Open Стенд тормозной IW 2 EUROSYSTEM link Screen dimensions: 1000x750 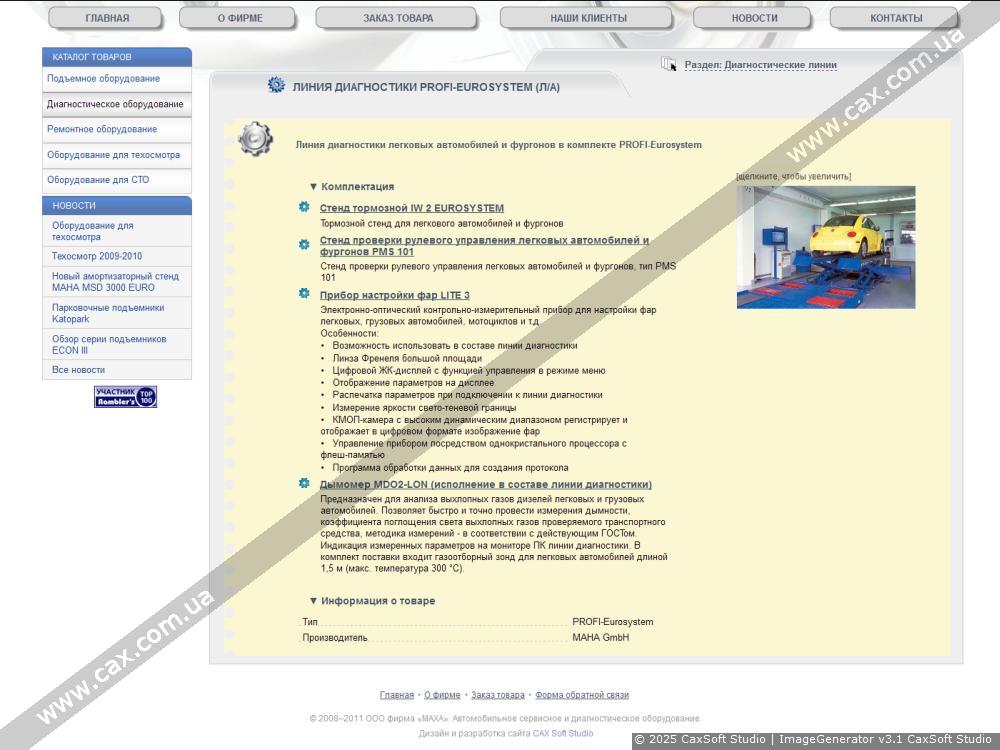411,208
